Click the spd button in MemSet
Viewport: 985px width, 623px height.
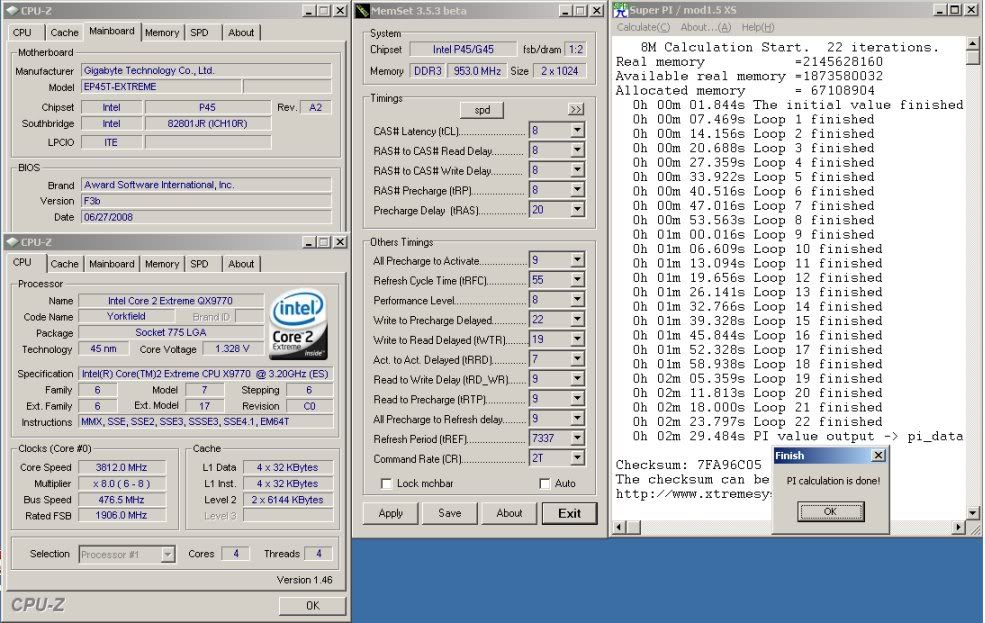[x=482, y=110]
